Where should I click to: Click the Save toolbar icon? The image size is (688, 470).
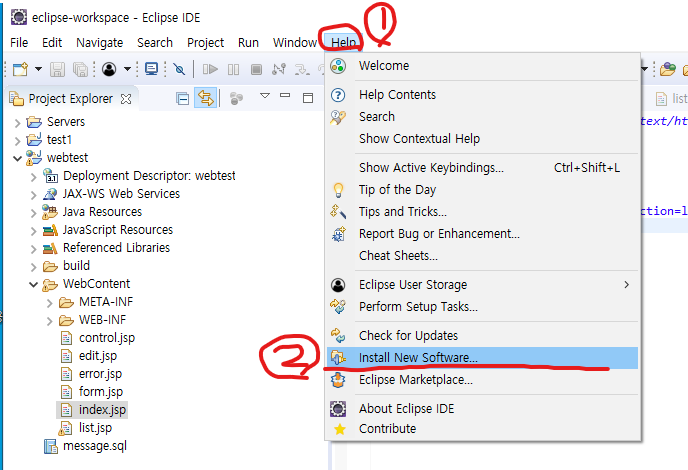point(57,69)
